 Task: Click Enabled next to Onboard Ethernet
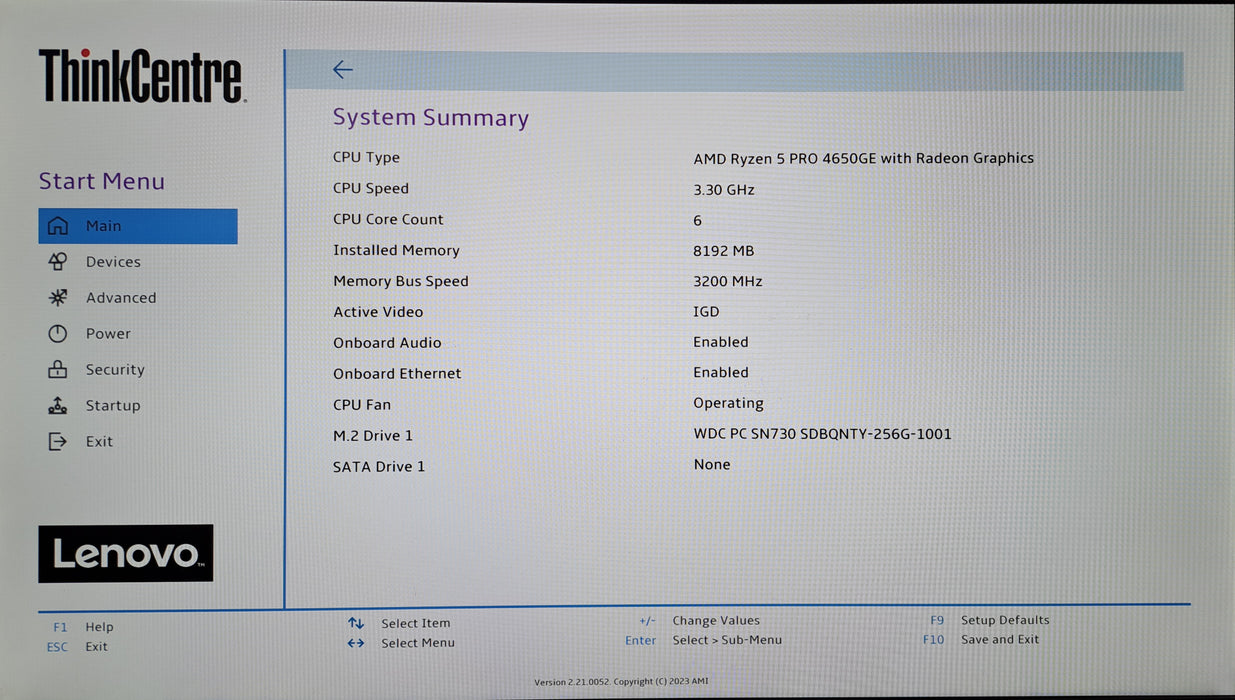[x=721, y=372]
